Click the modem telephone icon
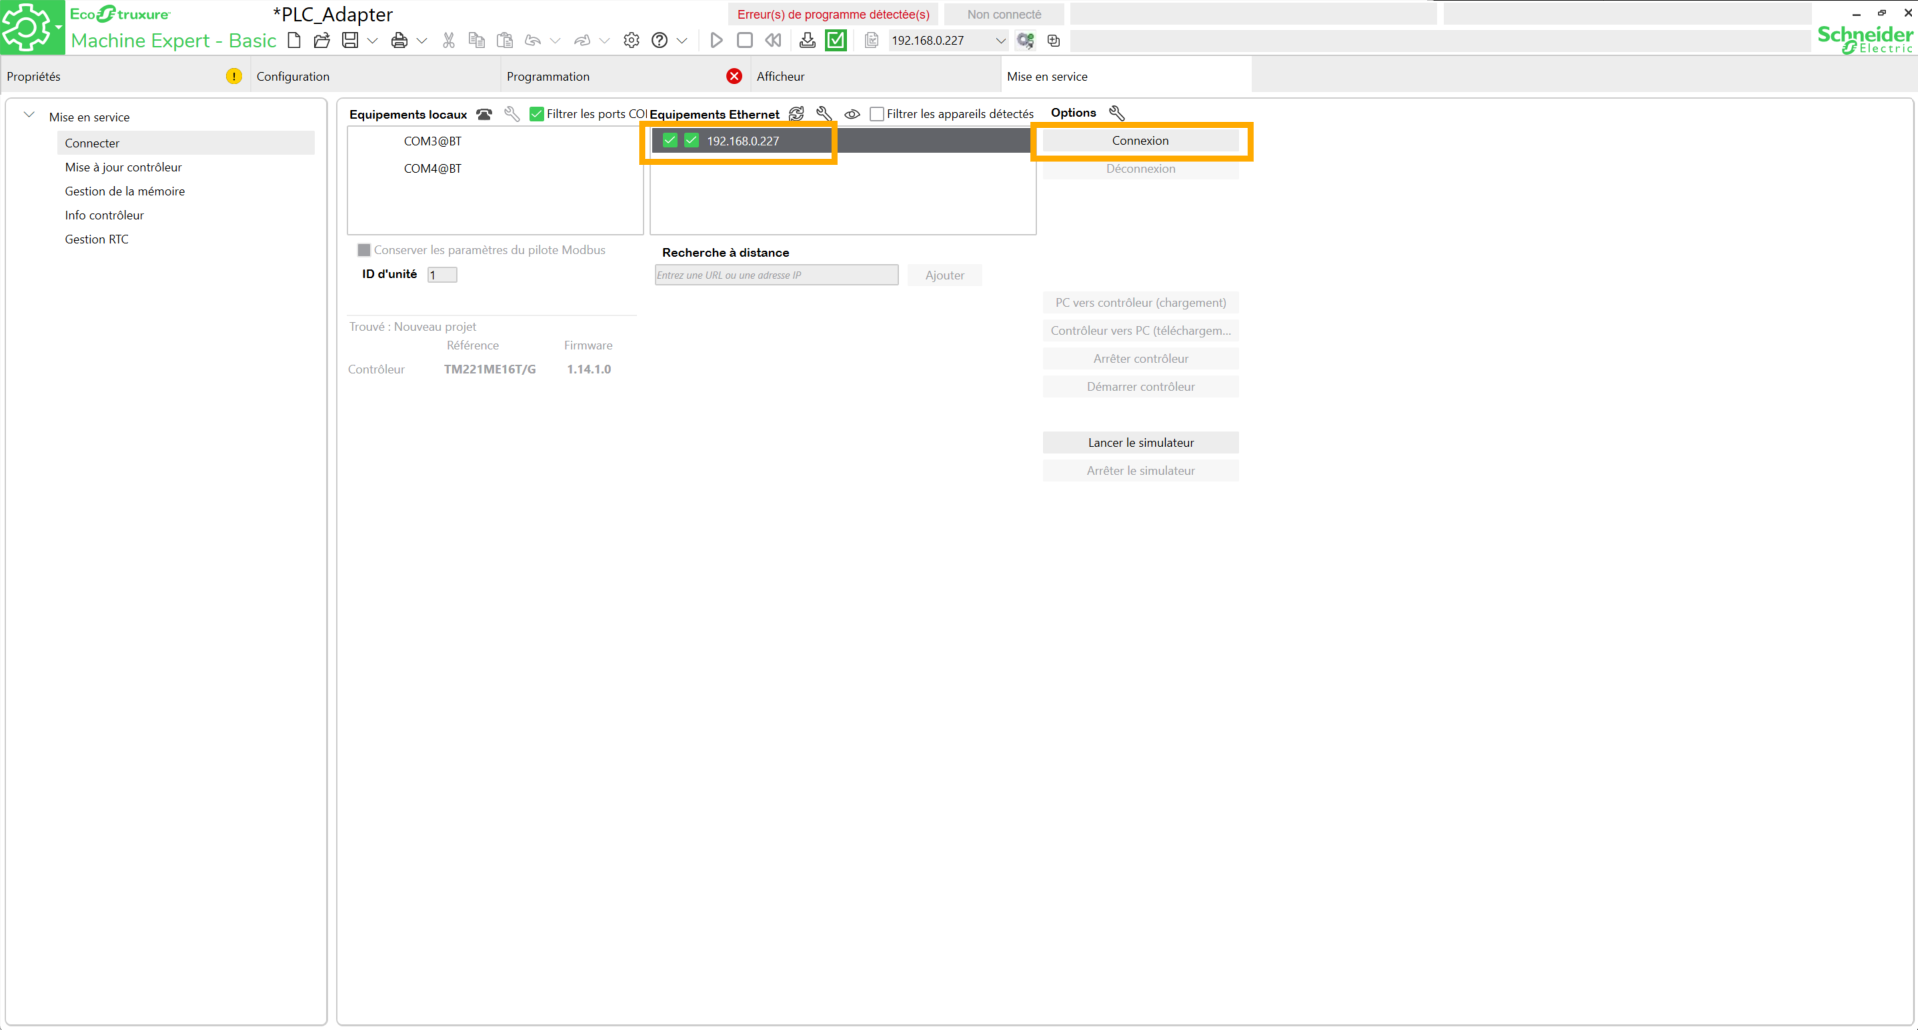The image size is (1918, 1030). click(x=484, y=114)
